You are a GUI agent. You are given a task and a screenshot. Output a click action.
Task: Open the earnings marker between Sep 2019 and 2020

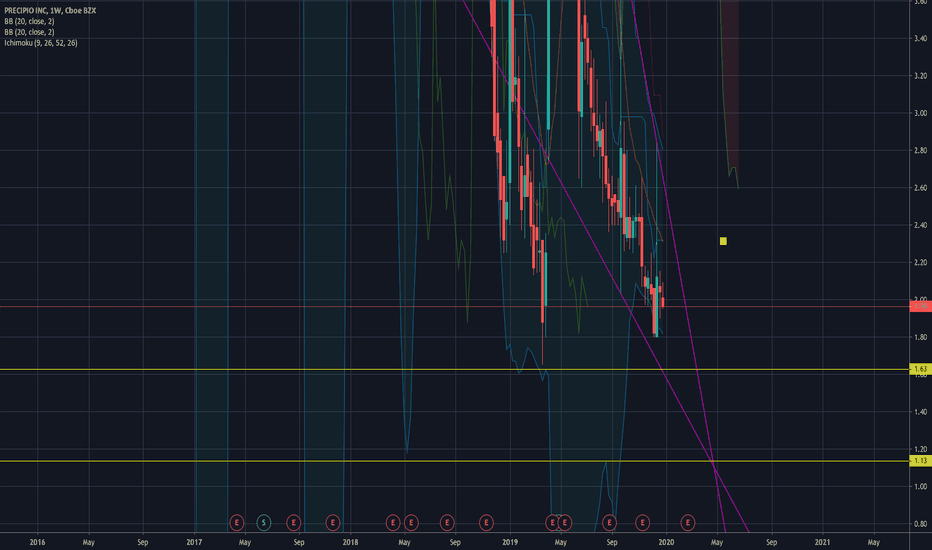[x=642, y=523]
